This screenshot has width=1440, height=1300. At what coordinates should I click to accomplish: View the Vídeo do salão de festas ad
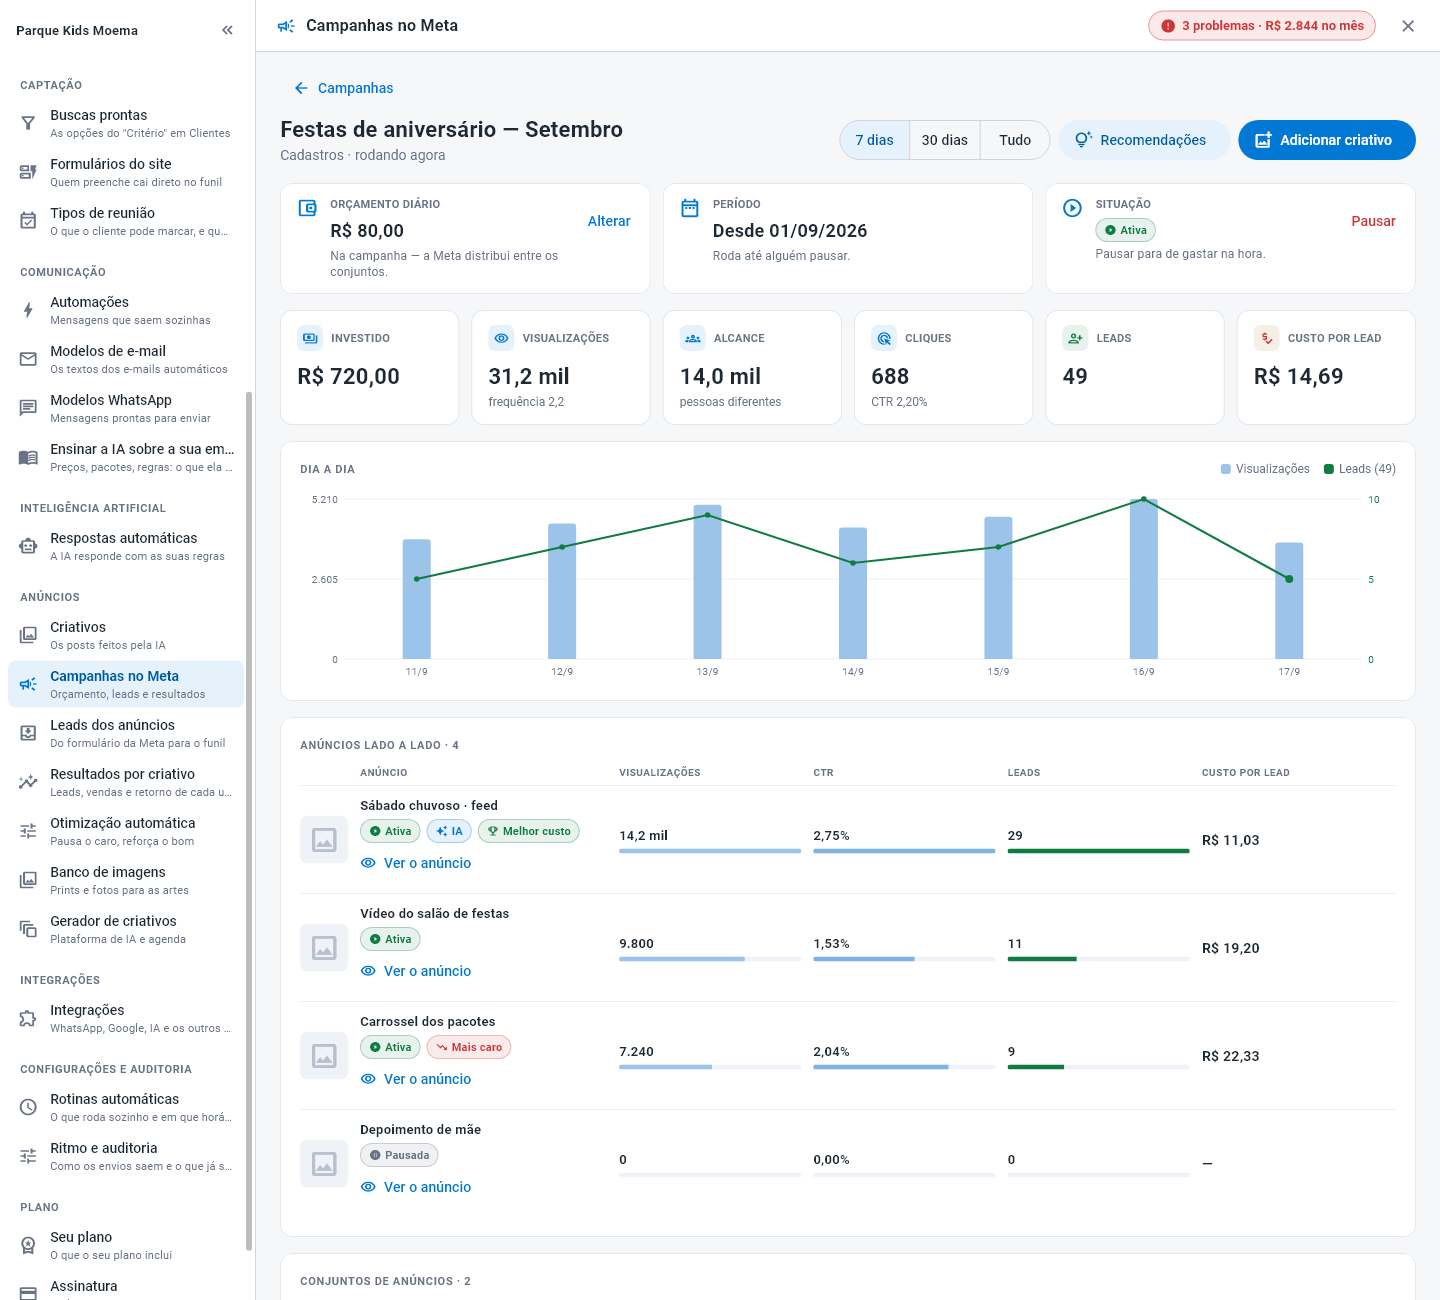click(416, 971)
